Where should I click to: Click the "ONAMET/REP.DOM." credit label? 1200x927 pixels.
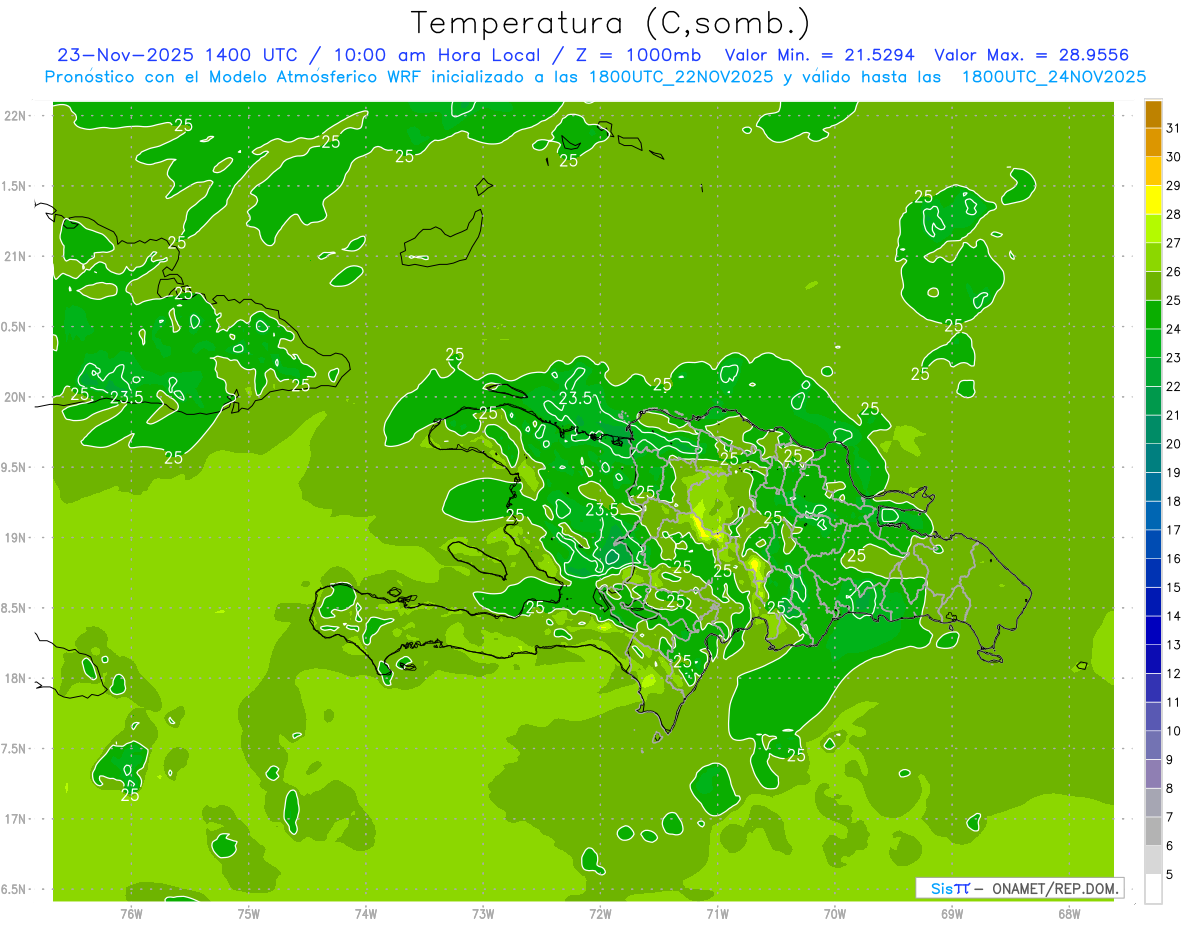(x=1056, y=888)
